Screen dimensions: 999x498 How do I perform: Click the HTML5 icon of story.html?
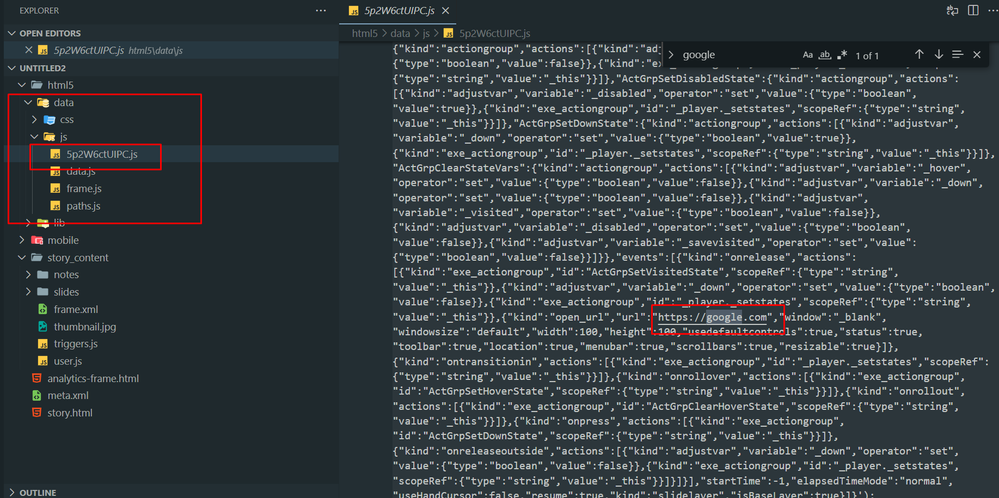tap(36, 413)
